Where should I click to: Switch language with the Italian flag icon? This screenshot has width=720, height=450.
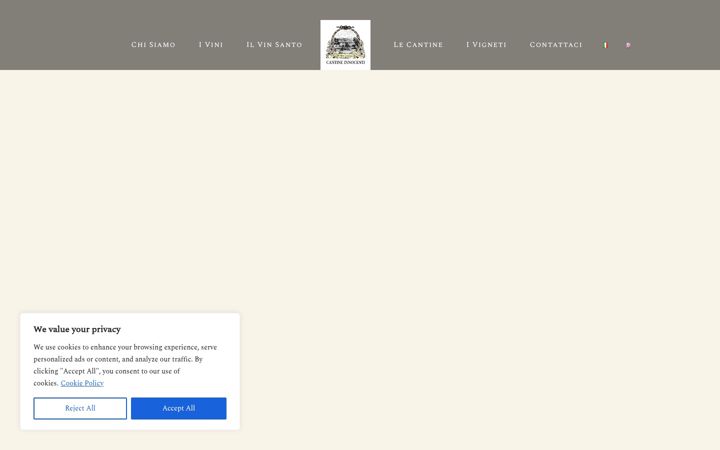tap(605, 45)
